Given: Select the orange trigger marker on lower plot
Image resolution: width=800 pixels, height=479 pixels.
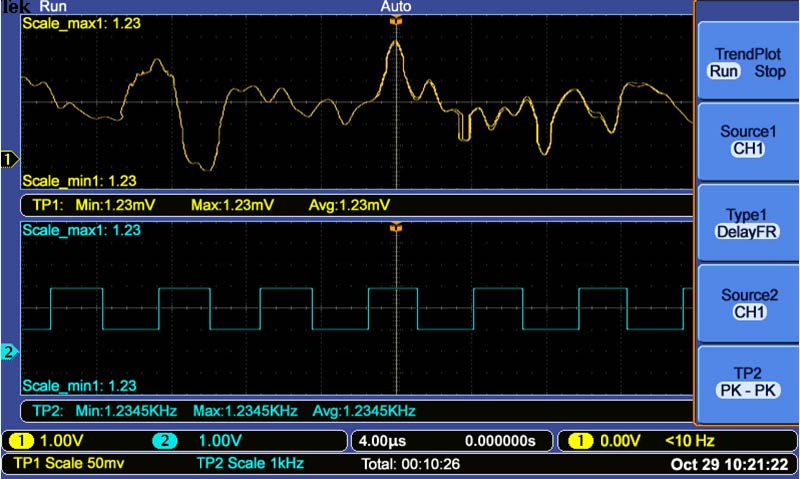Looking at the screenshot, I should (397, 228).
